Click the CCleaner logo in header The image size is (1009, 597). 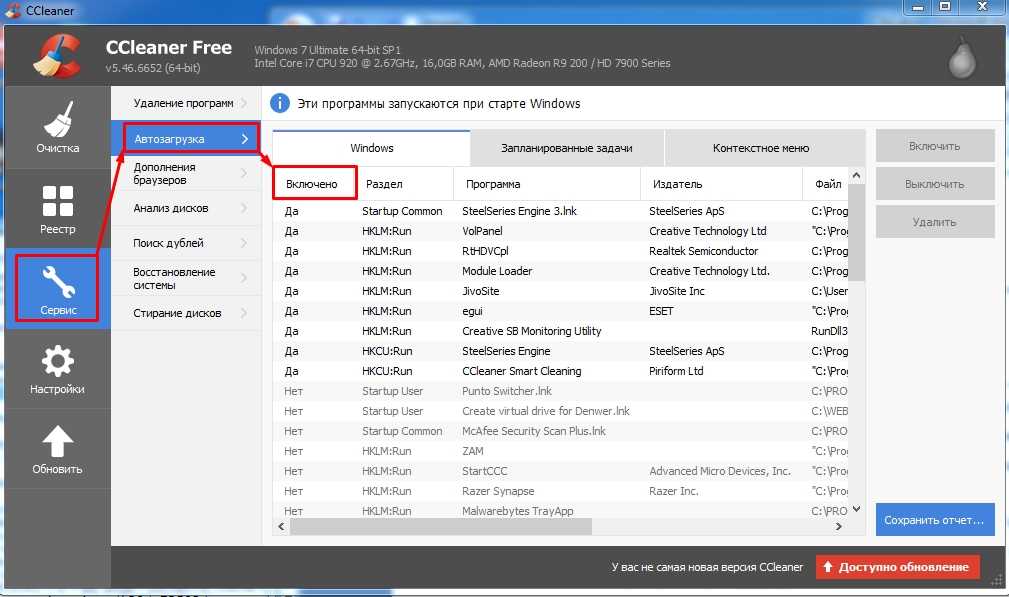tap(57, 57)
